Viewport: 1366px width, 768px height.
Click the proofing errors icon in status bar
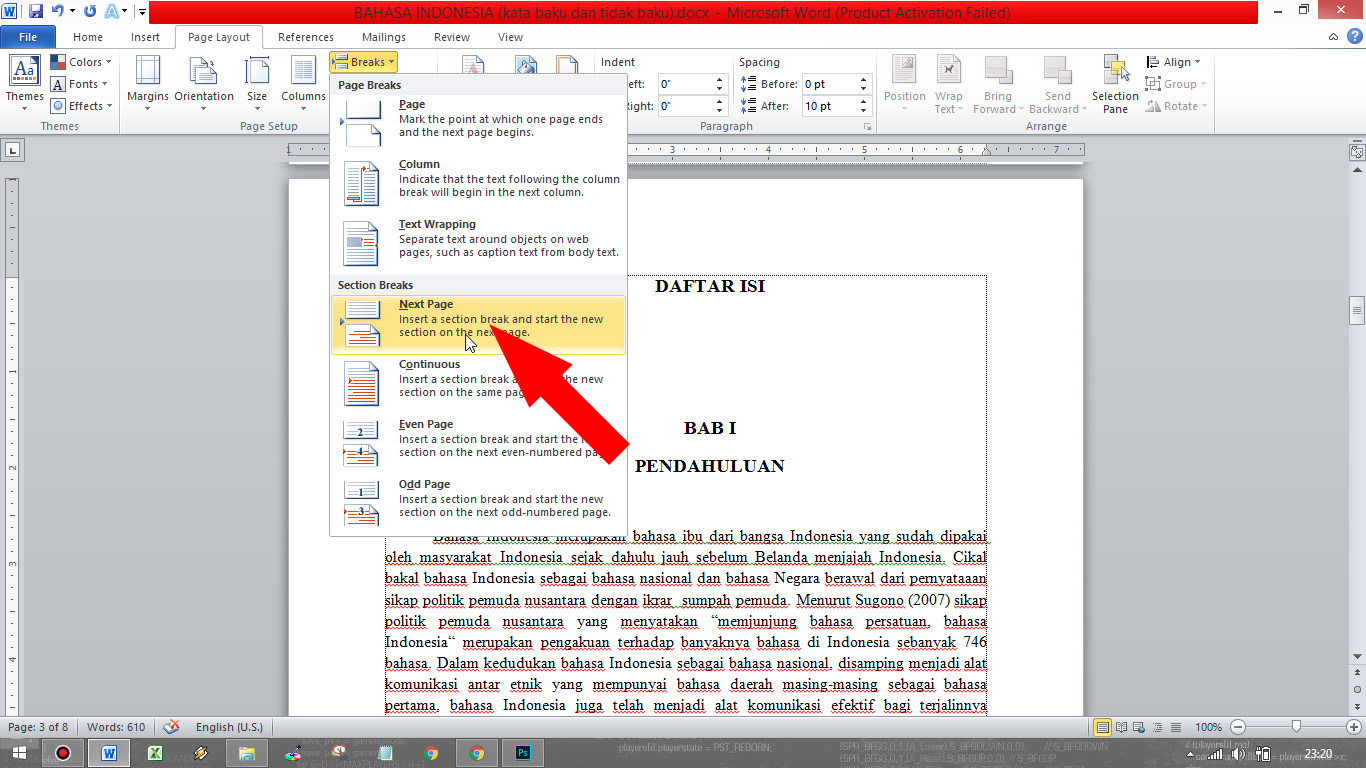pyautogui.click(x=171, y=727)
